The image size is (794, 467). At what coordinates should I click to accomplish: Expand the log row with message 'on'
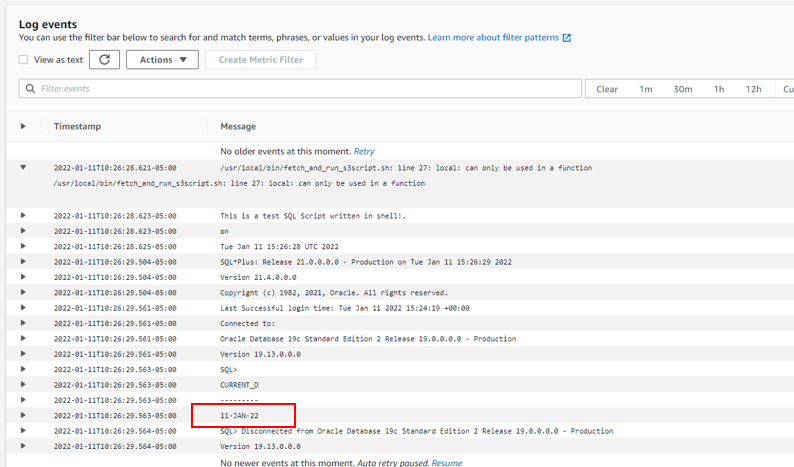(x=23, y=230)
